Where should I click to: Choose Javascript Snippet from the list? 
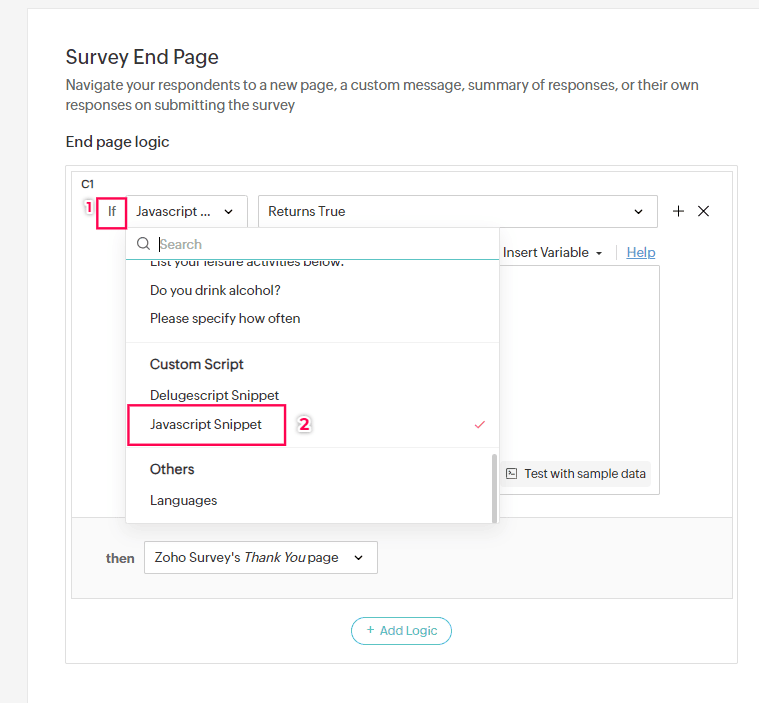206,425
